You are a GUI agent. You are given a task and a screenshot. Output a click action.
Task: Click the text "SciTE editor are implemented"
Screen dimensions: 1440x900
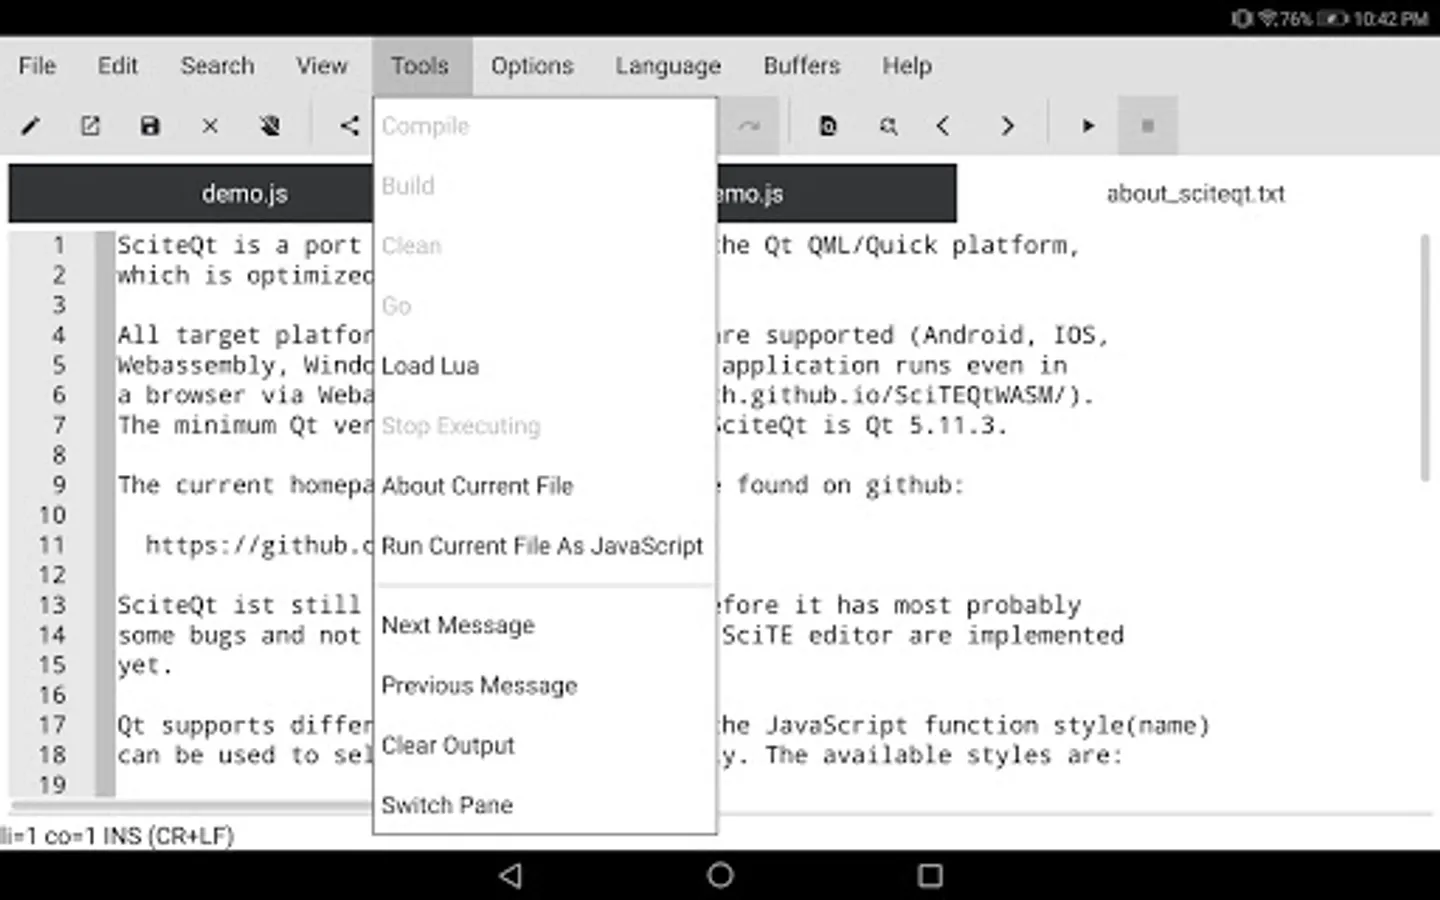923,635
